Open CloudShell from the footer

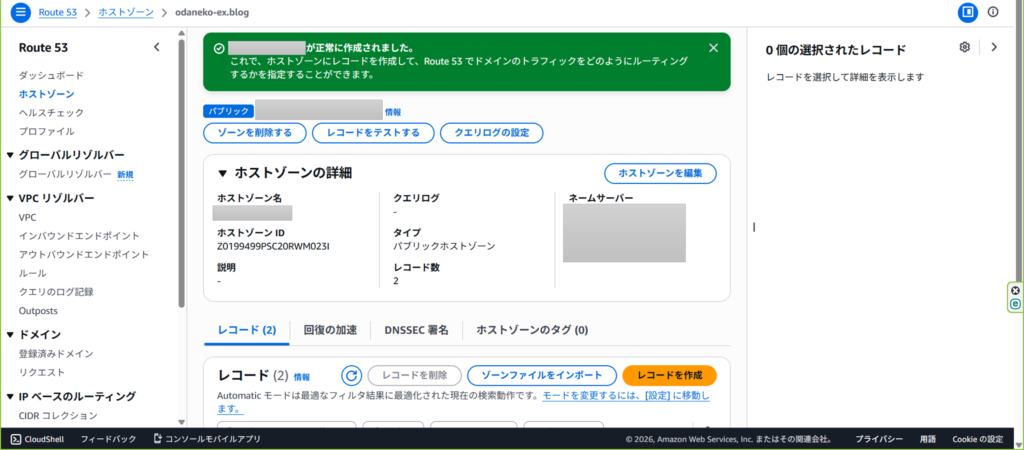point(37,438)
